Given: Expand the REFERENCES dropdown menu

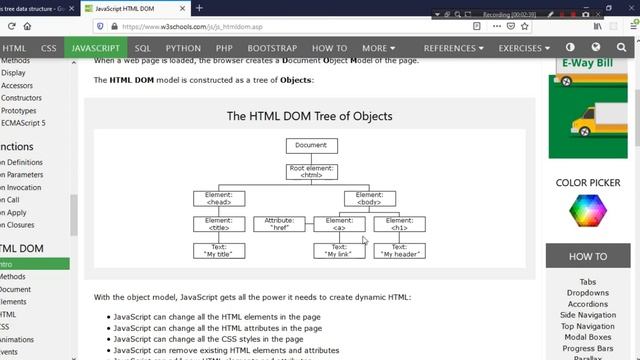Looking at the screenshot, I should (453, 48).
